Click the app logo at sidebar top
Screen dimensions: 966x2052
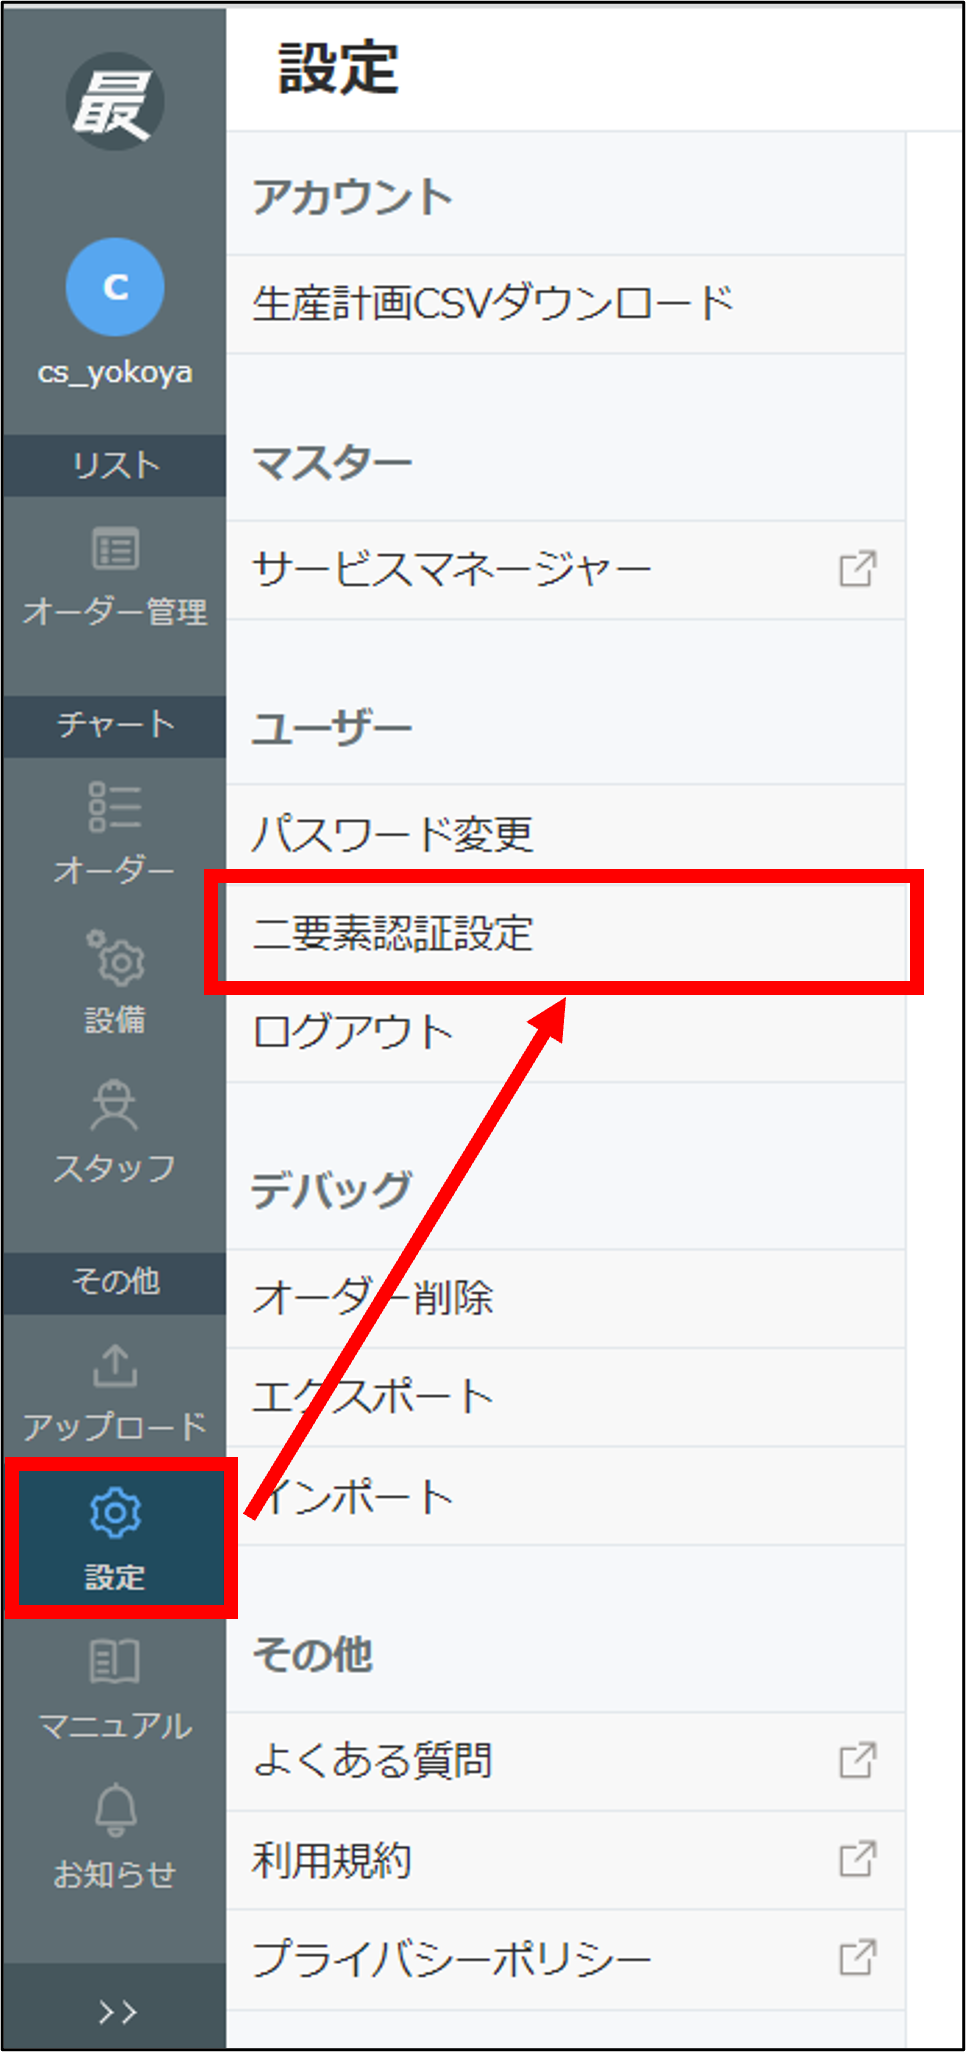pyautogui.click(x=115, y=102)
